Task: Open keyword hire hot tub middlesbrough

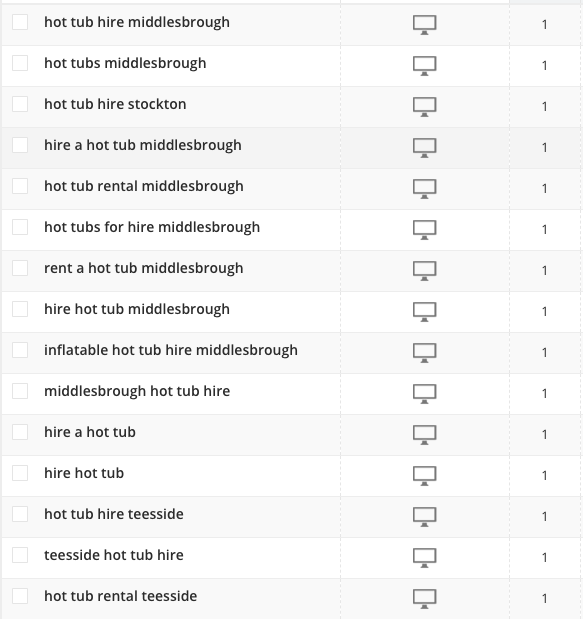Action: (x=137, y=309)
